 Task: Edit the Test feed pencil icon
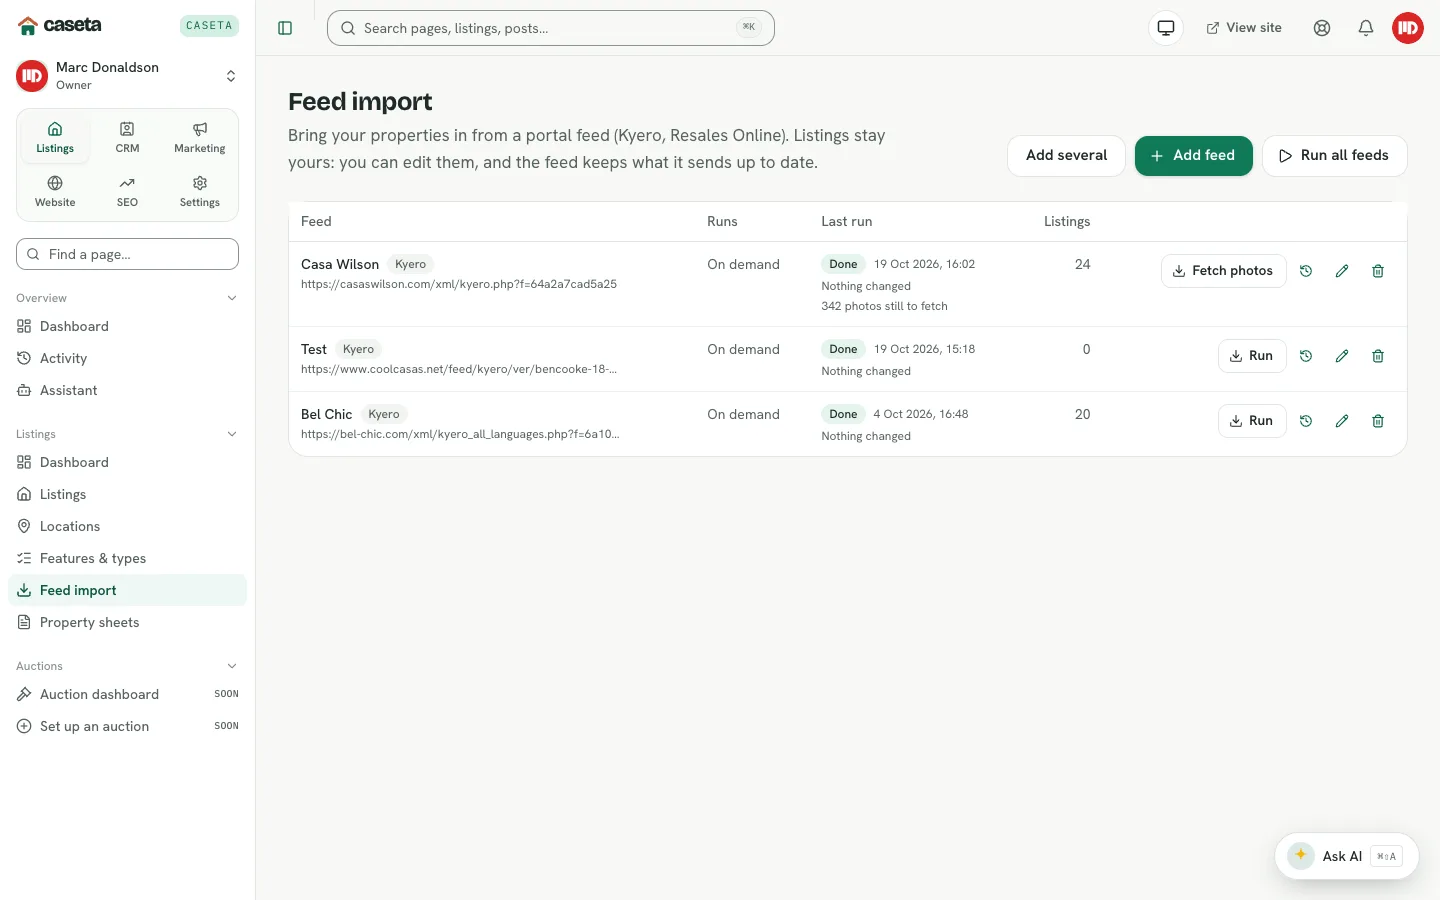tap(1342, 356)
